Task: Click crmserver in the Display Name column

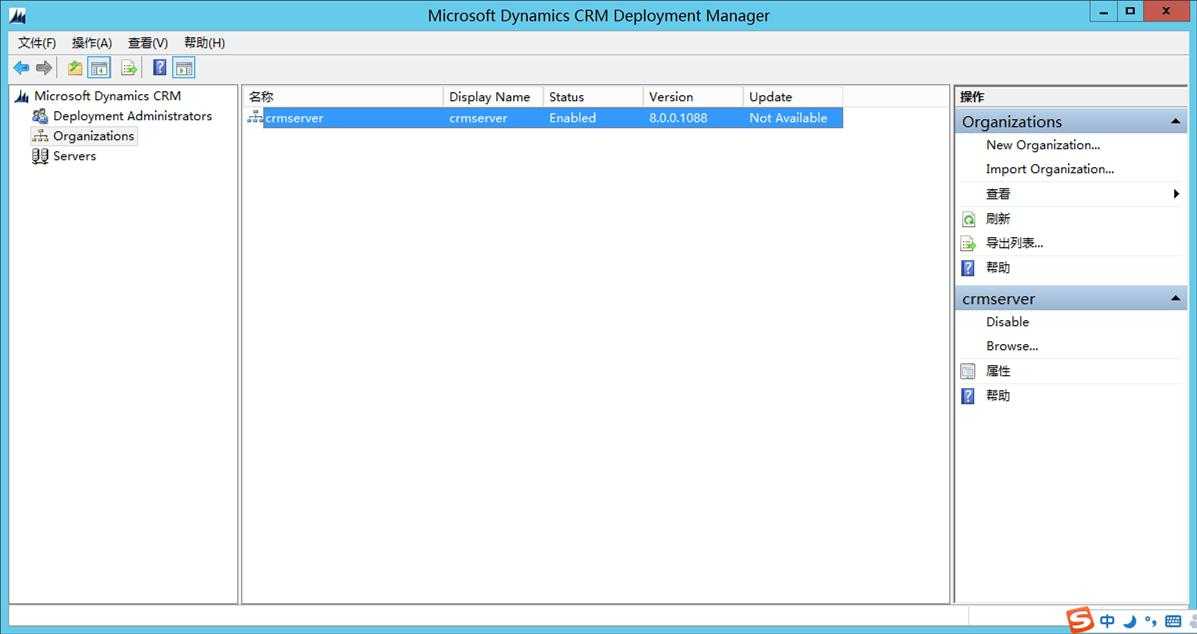Action: click(478, 118)
